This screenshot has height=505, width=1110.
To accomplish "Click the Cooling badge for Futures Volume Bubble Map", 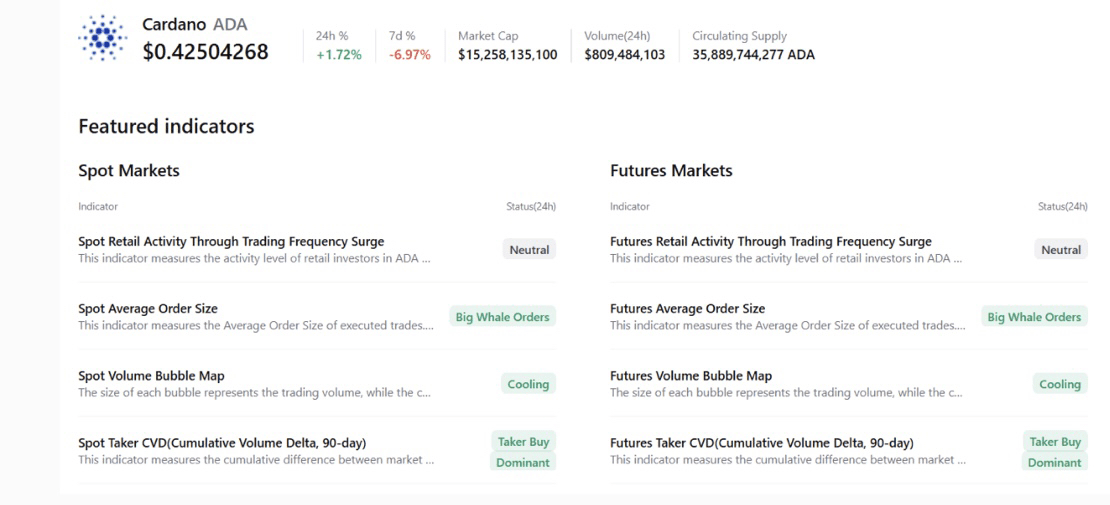I will point(1060,384).
